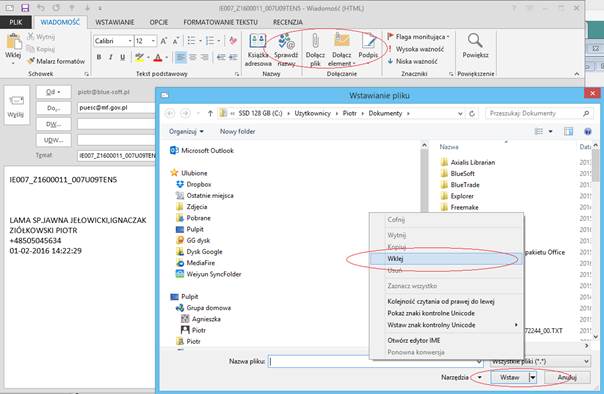Viewport: 604px width, 394px height.
Task: Click the UDW... bcc button
Action: click(54, 140)
